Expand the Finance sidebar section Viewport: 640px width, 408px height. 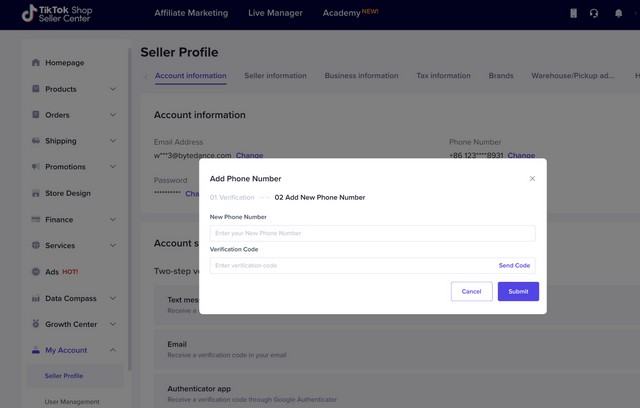point(113,219)
